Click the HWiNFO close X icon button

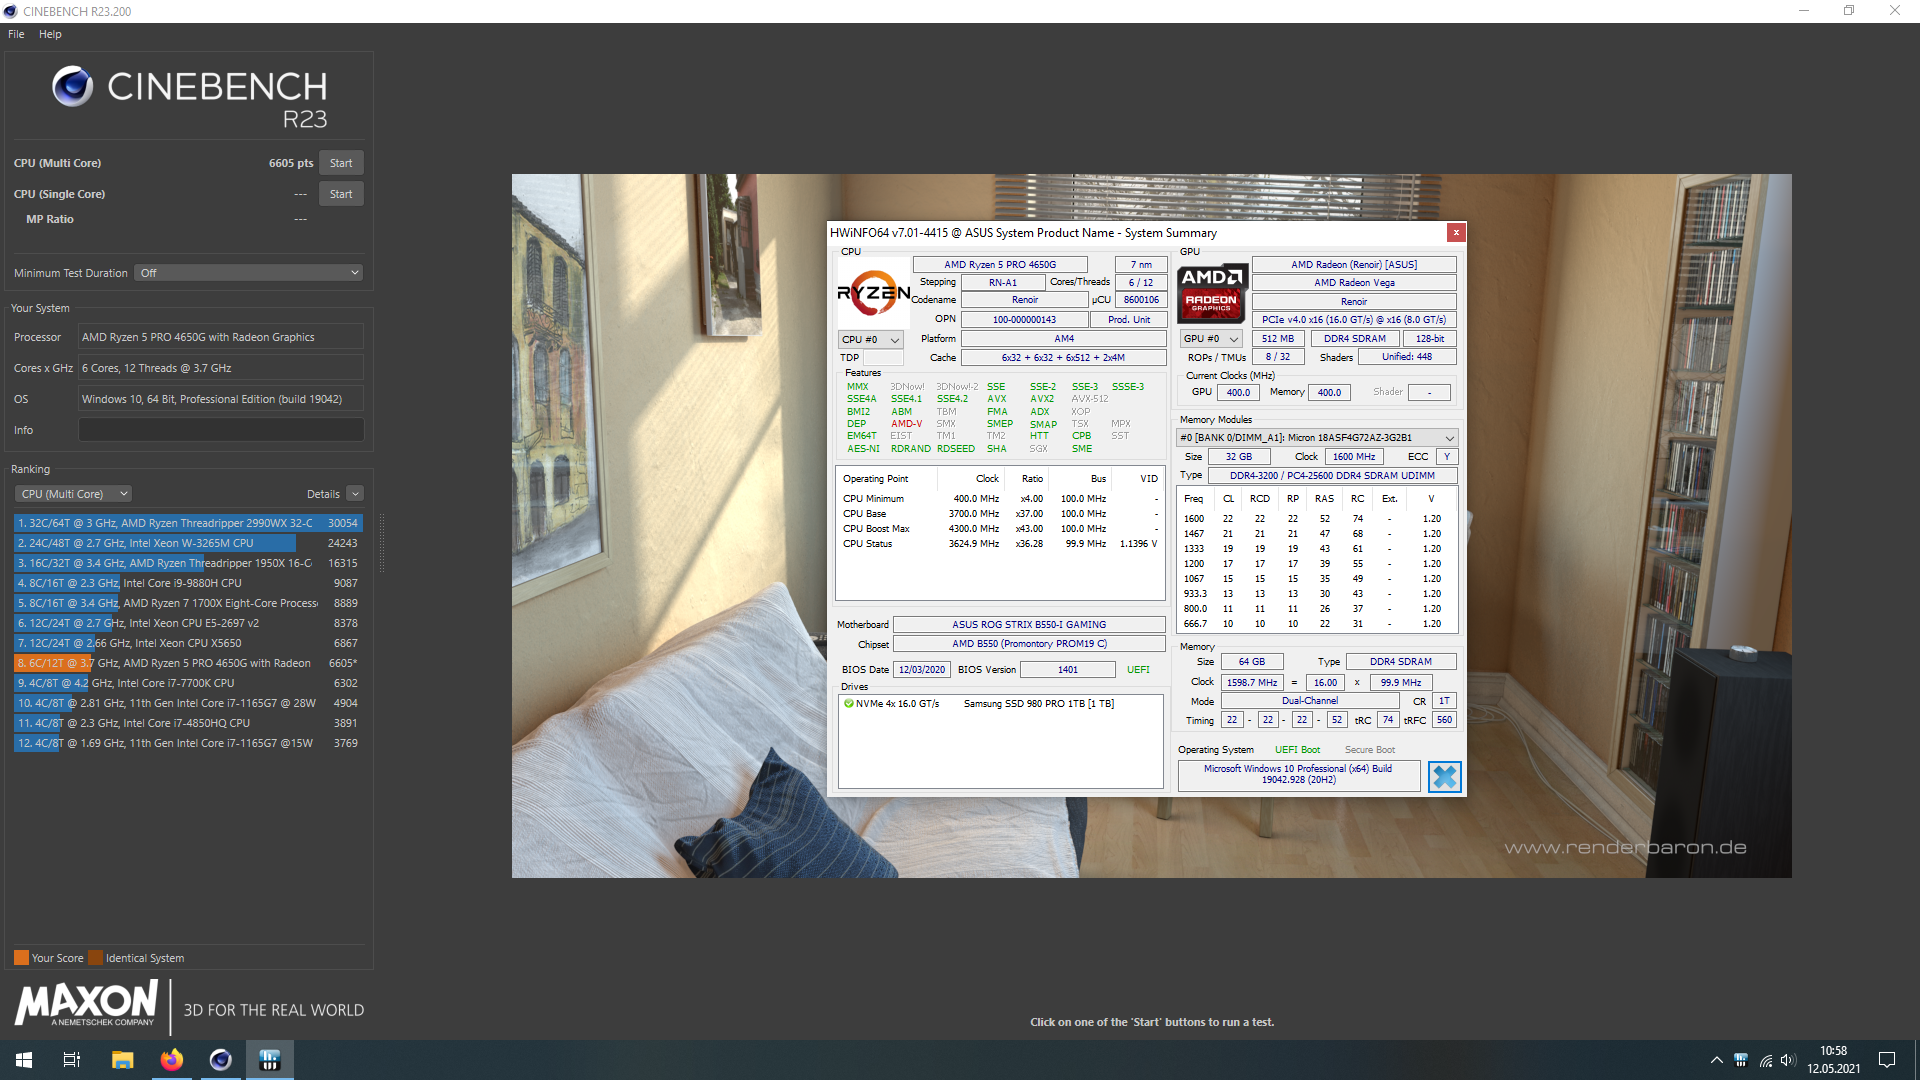click(x=1444, y=777)
